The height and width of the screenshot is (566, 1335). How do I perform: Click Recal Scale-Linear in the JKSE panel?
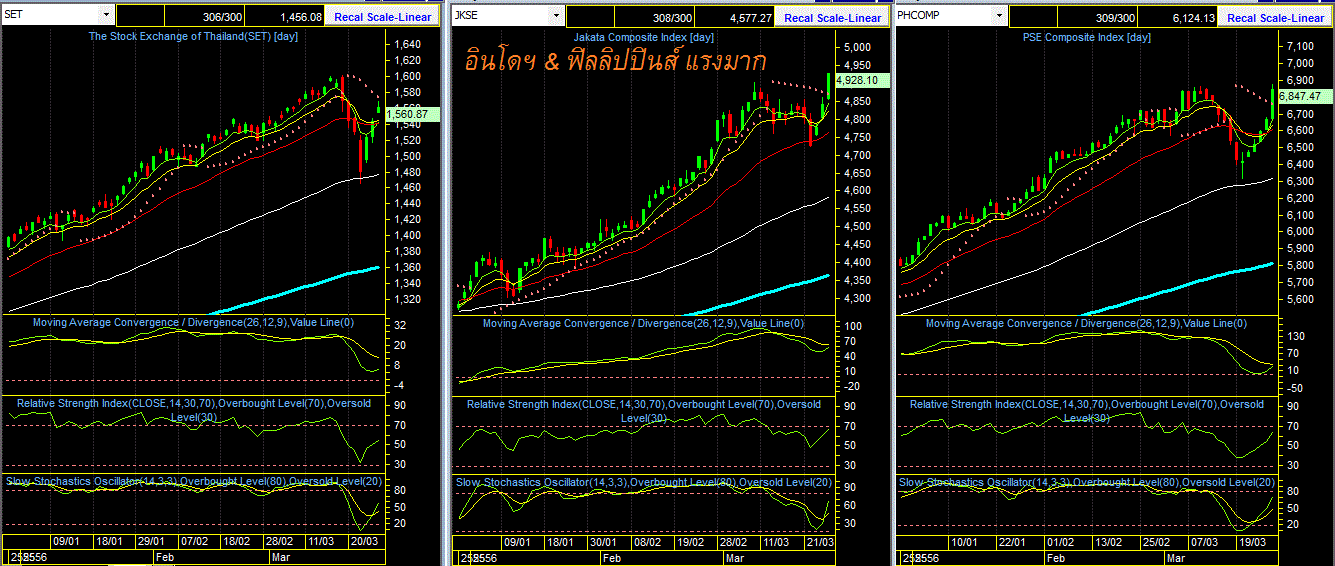click(x=833, y=17)
